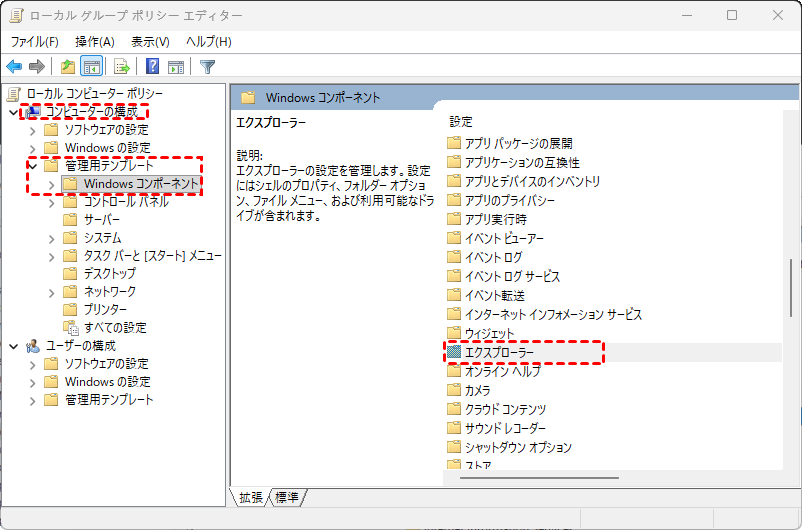Click the Back arrow toolbar icon

click(x=14, y=67)
